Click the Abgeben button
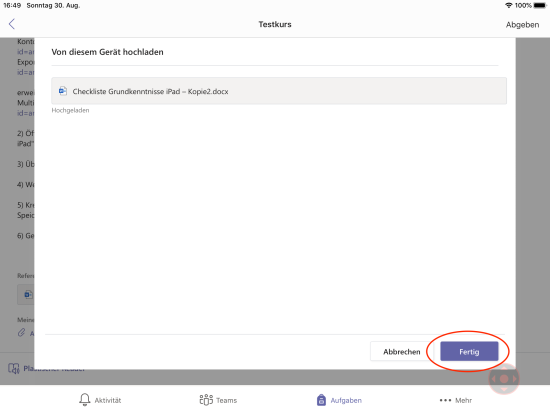The width and height of the screenshot is (550, 413). click(x=522, y=25)
